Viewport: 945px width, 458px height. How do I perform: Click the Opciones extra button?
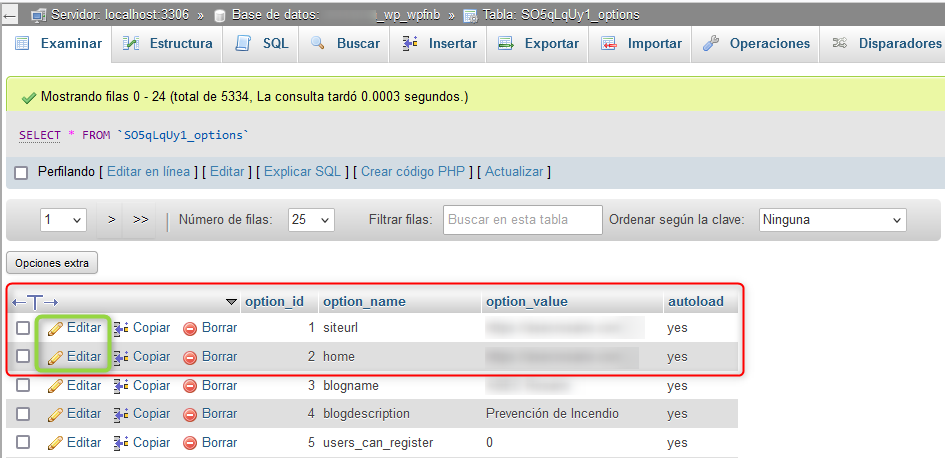coord(52,264)
